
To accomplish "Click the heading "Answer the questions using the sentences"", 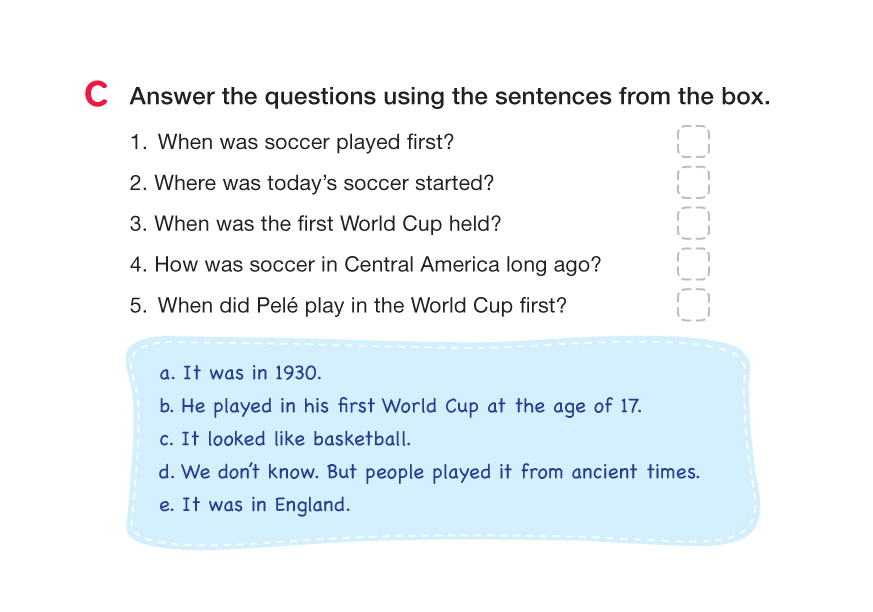I will pos(450,97).
